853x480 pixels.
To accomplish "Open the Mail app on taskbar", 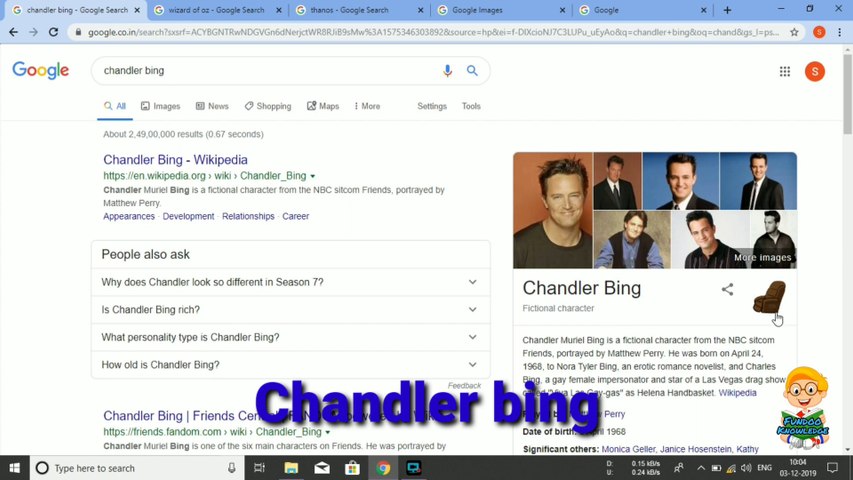I will pos(322,468).
